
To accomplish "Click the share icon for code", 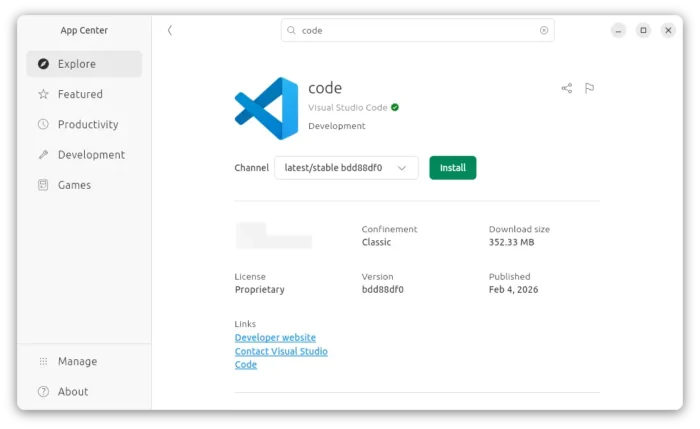I will 567,88.
